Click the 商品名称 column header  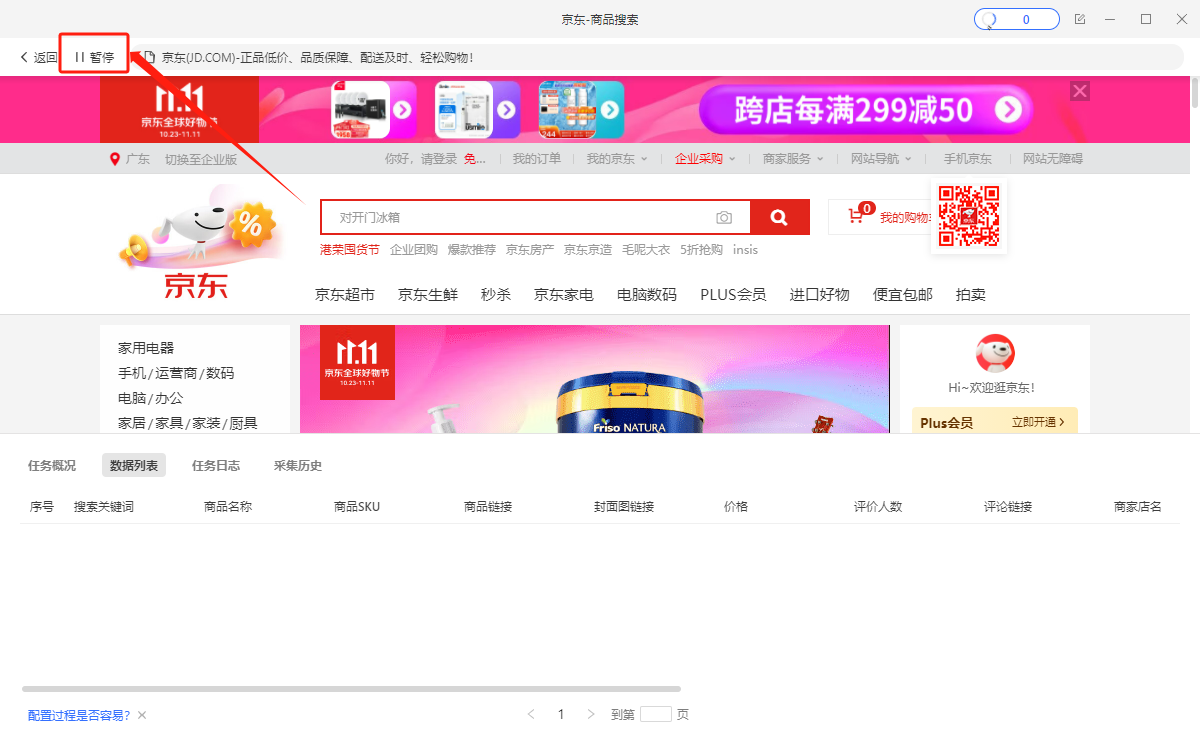coord(228,507)
